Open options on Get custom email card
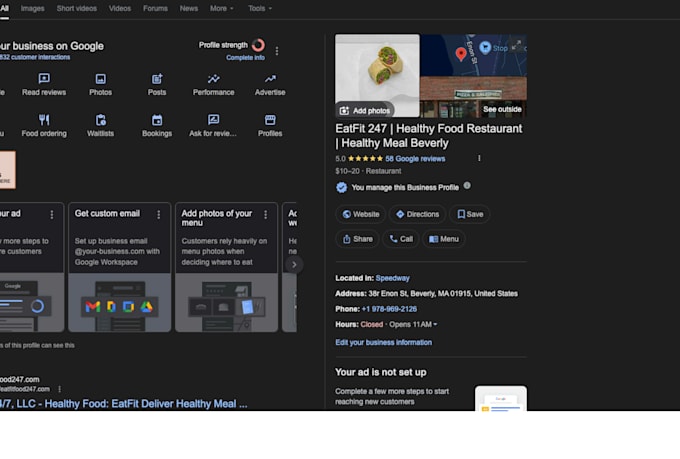Screen dimensions: 680x459 [159, 214]
